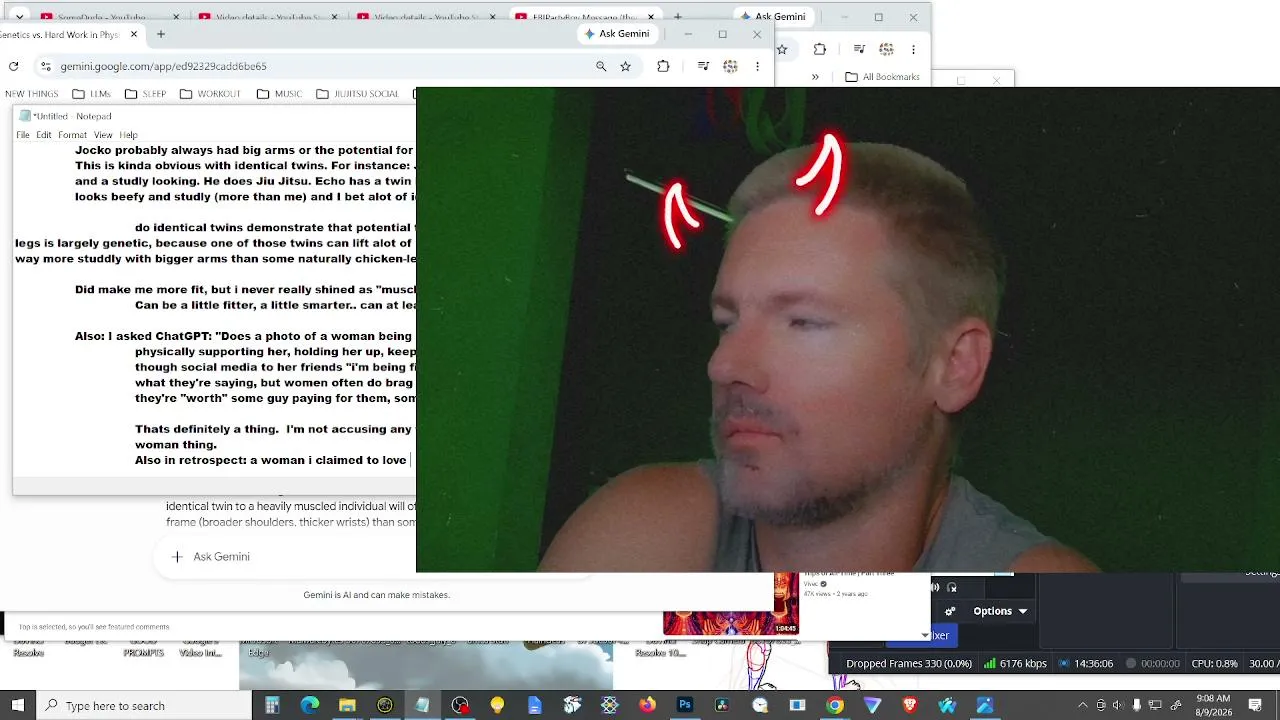The image size is (1280, 720).
Task: Open the JIUJITSU SOCIAL bookmarks folder
Action: [358, 94]
